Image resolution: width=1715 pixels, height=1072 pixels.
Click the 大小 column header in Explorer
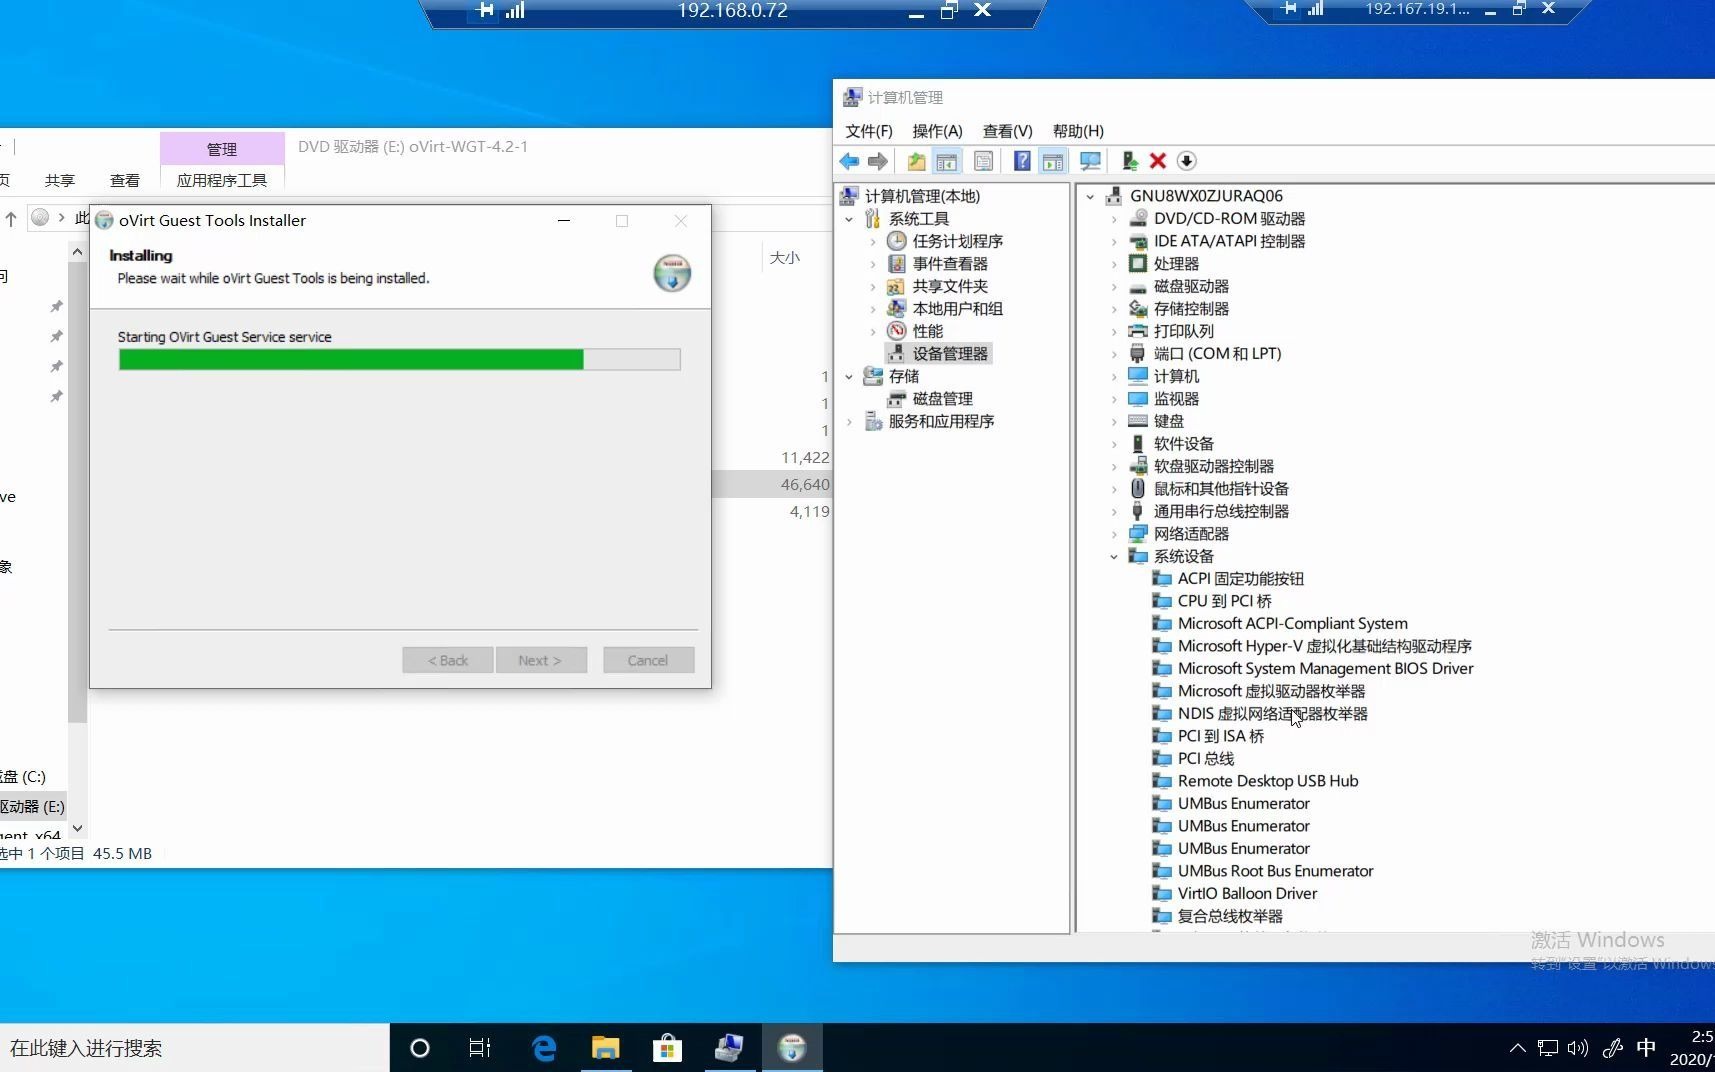(x=785, y=257)
